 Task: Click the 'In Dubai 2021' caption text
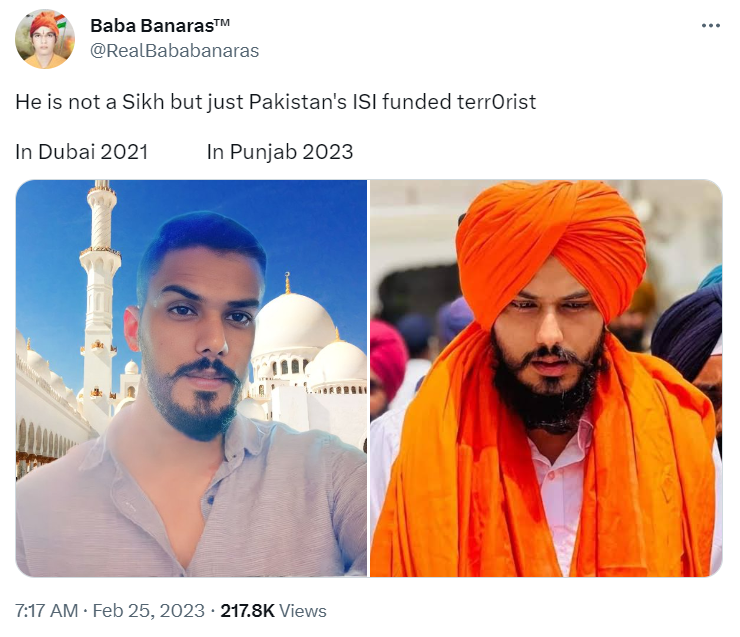click(x=82, y=152)
